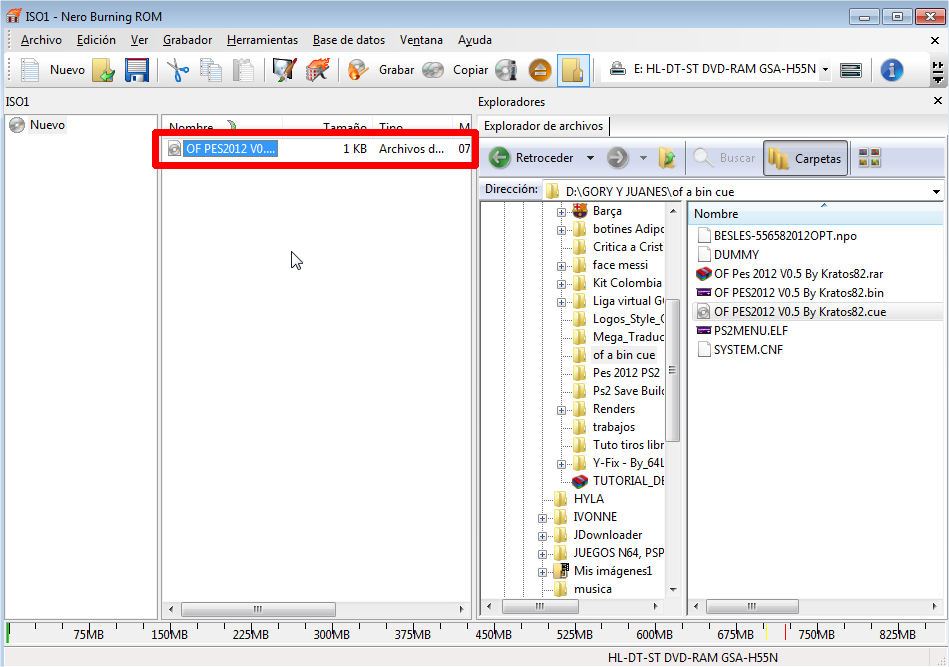Click the Nuevo new compilation toolbar icon

point(30,70)
